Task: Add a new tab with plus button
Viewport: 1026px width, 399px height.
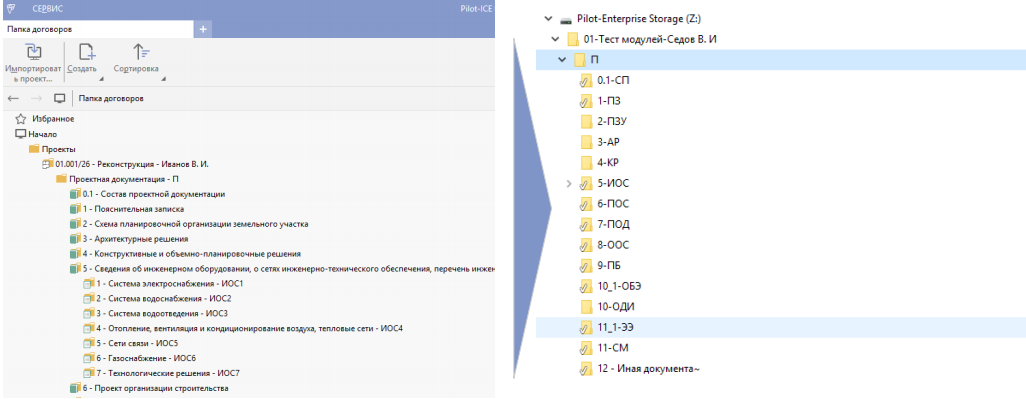Action: tap(203, 29)
